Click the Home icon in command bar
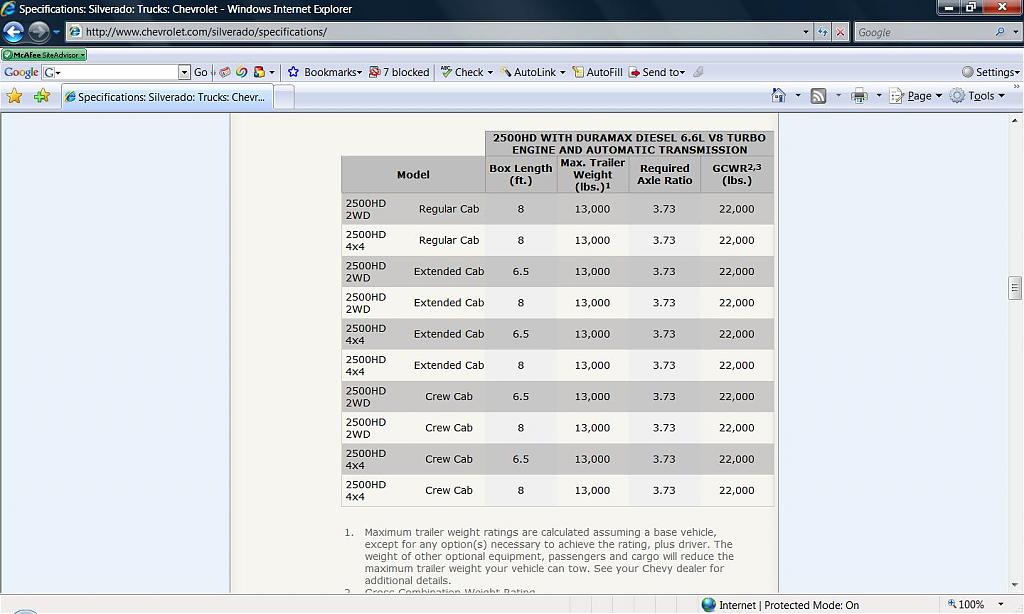 [779, 96]
